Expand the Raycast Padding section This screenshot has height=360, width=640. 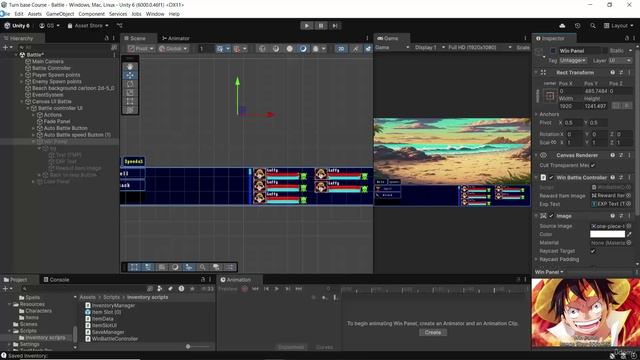[x=536, y=260]
